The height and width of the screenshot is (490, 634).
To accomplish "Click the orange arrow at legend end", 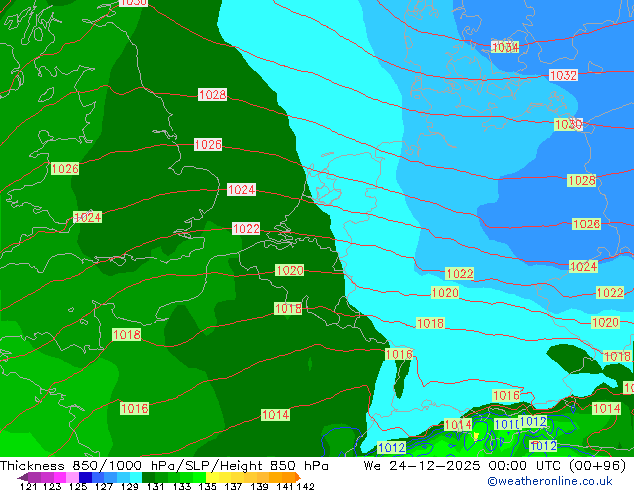I will coord(297,477).
